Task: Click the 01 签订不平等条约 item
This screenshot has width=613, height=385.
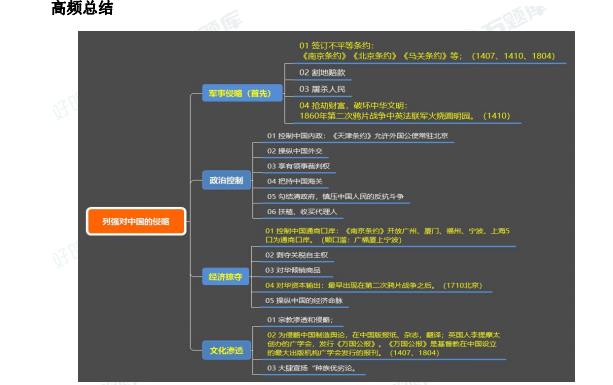Action: click(427, 51)
